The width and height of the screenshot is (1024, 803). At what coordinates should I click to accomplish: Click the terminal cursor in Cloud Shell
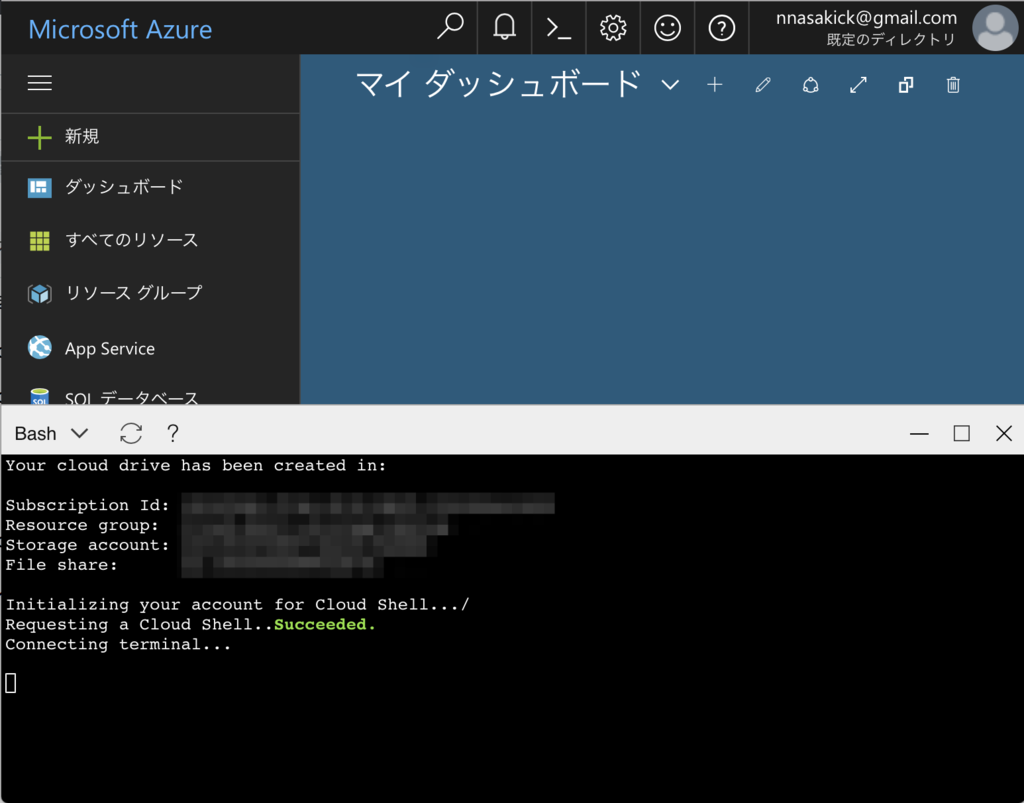pyautogui.click(x=10, y=683)
